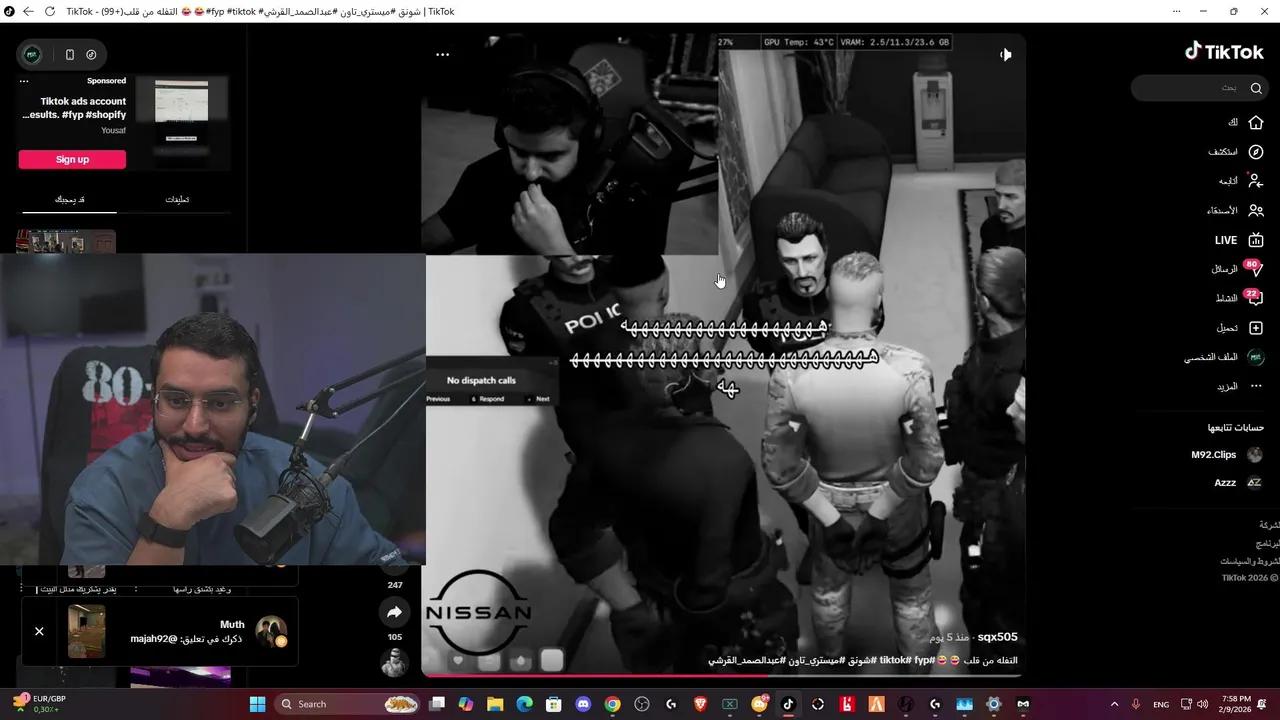Open the recommended video thumbnail under tabs
Screen dimensions: 1280x720
tap(66, 241)
